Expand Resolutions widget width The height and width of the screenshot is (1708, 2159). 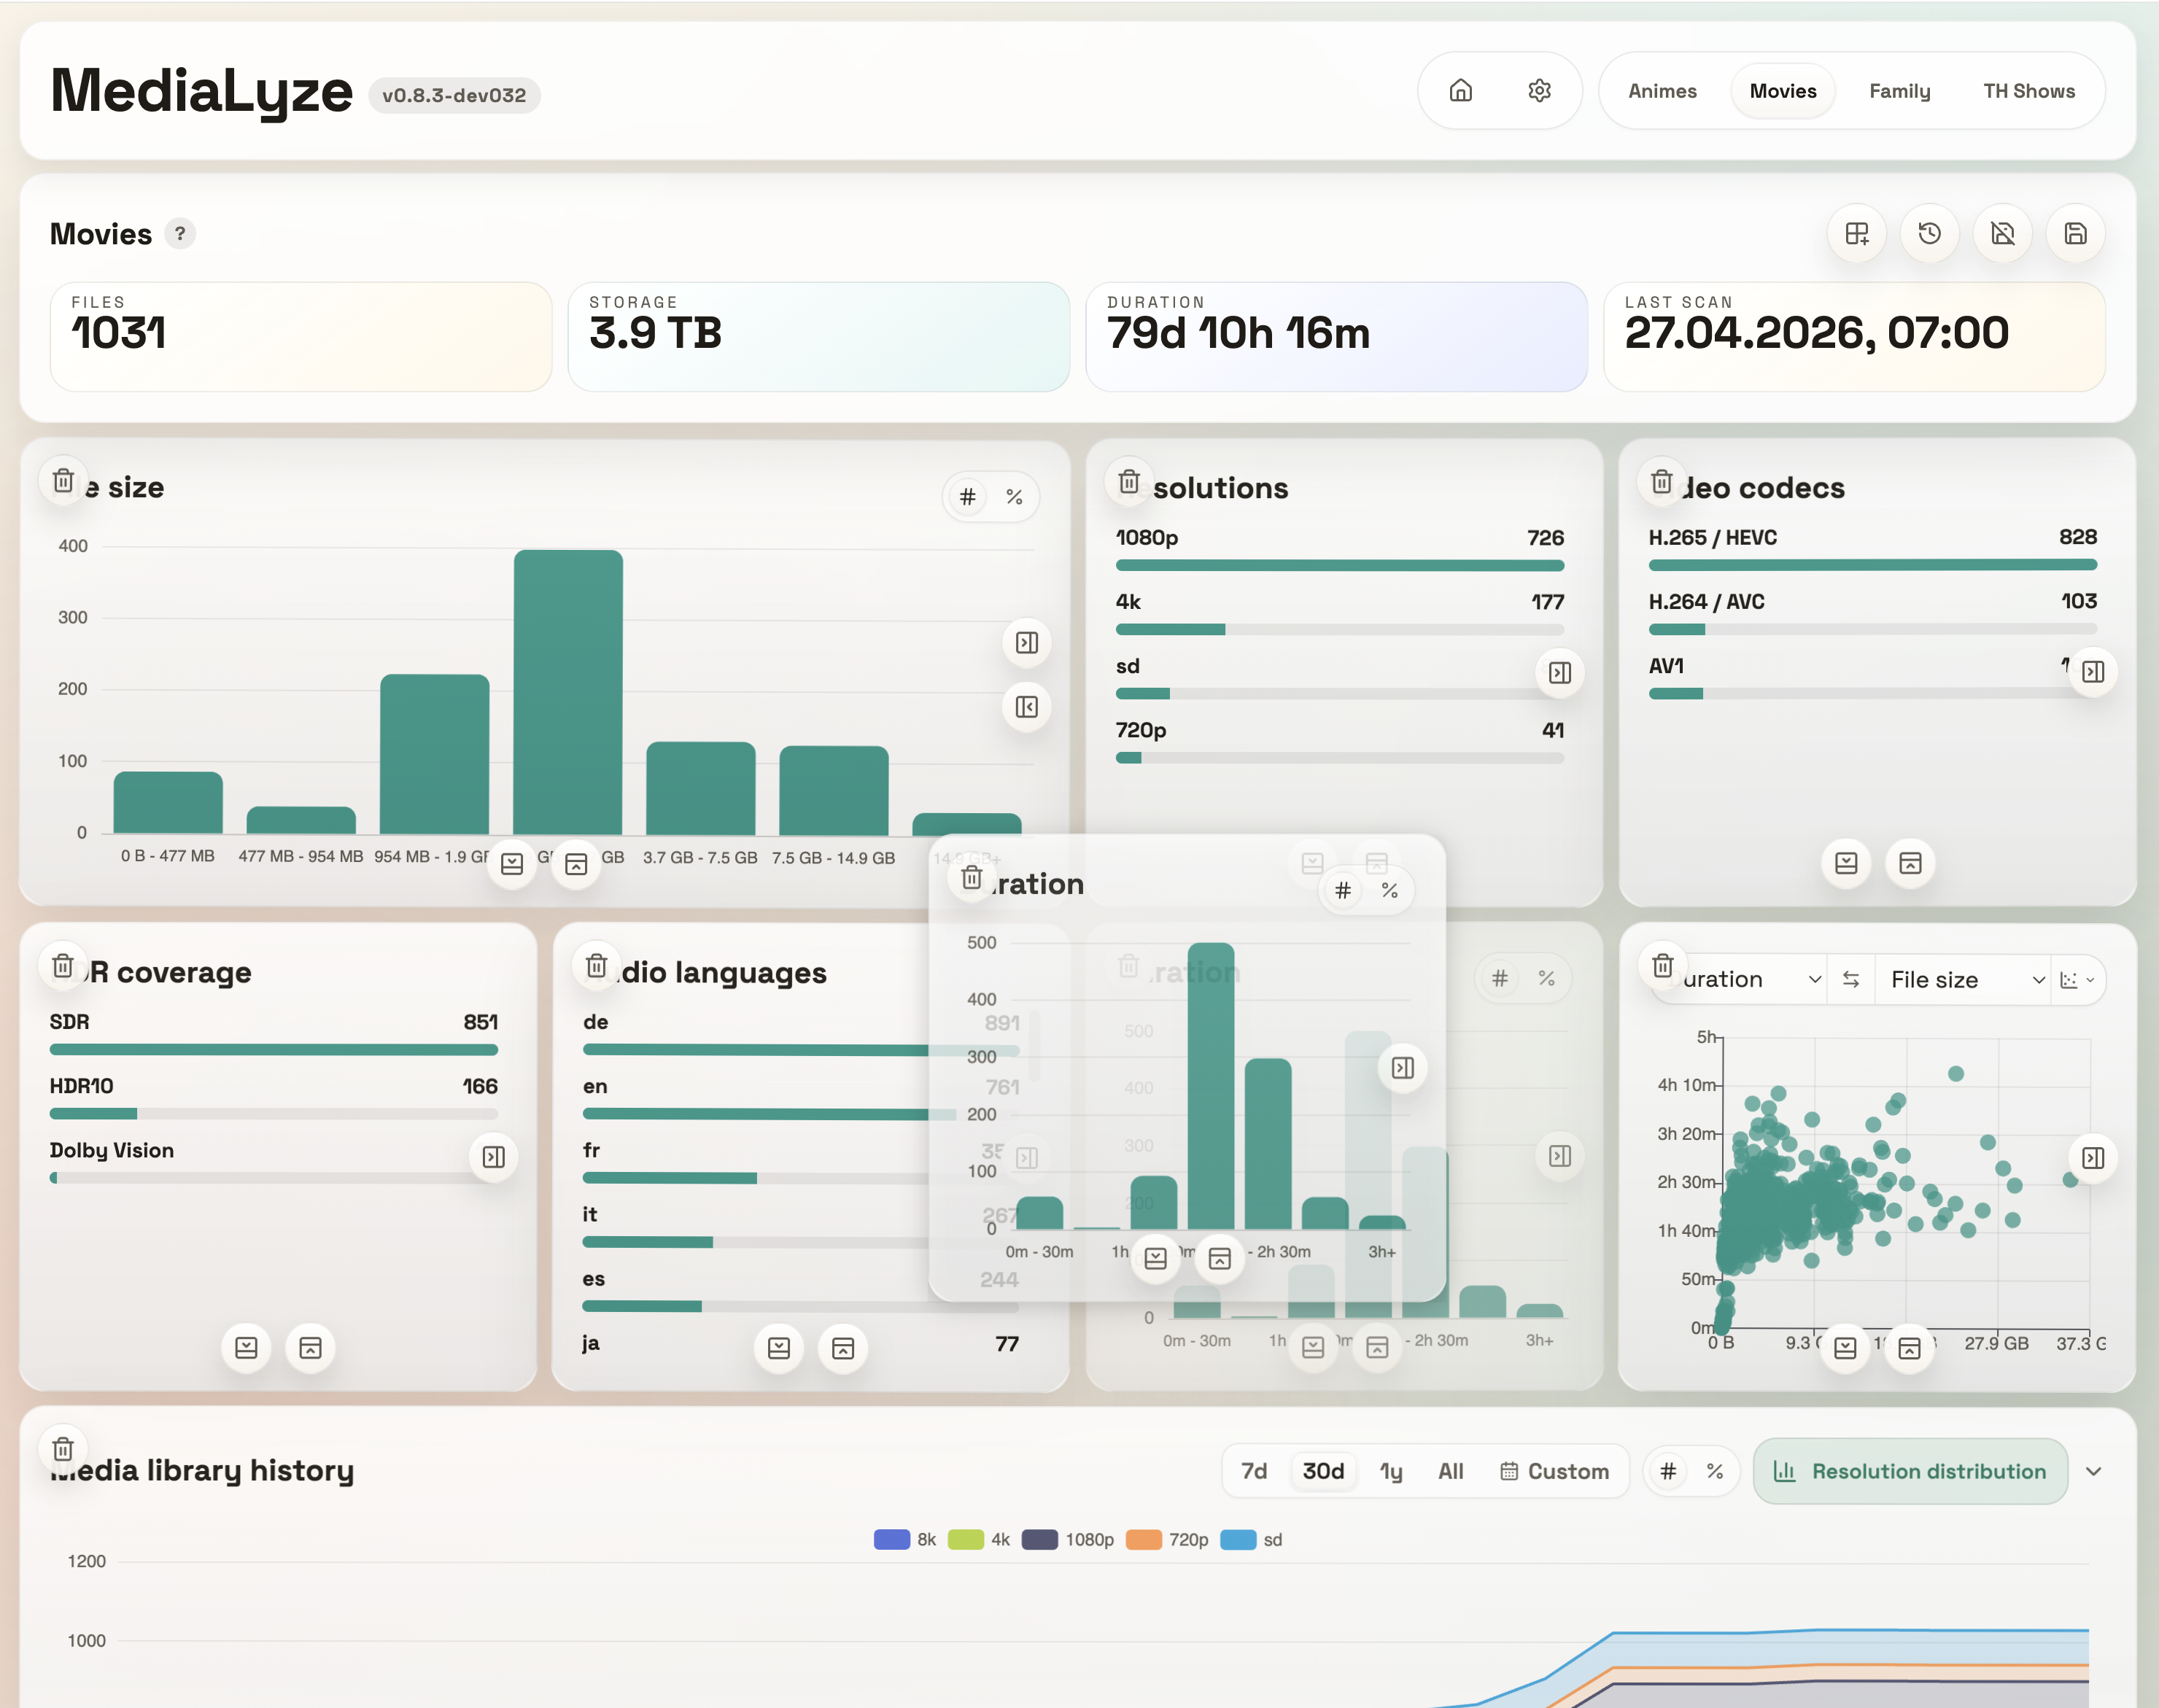[1560, 673]
